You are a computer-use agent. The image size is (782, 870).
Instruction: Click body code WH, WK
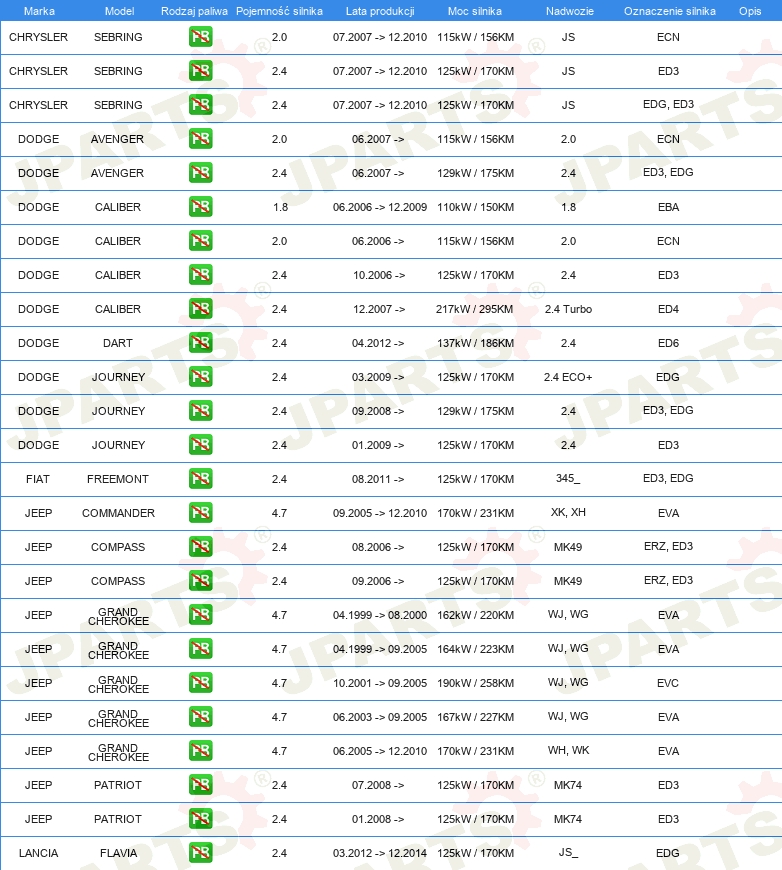[568, 750]
